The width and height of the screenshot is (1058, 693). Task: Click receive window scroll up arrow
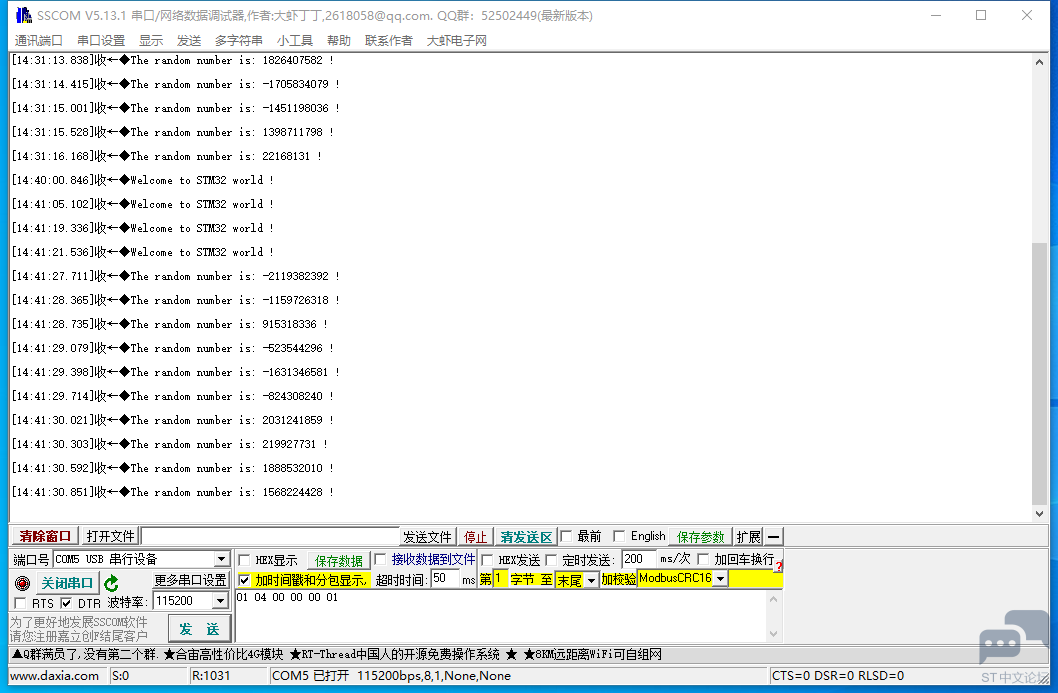1039,61
